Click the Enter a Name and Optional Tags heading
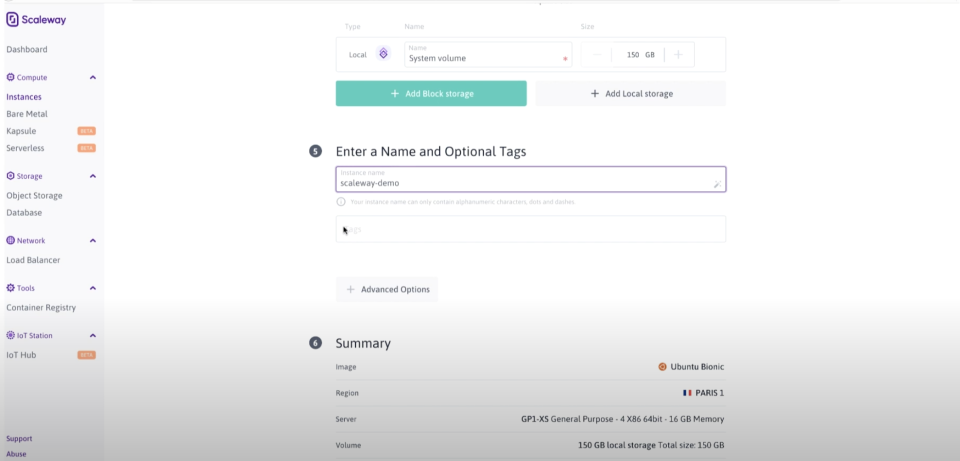The height and width of the screenshot is (461, 960). pyautogui.click(x=431, y=151)
